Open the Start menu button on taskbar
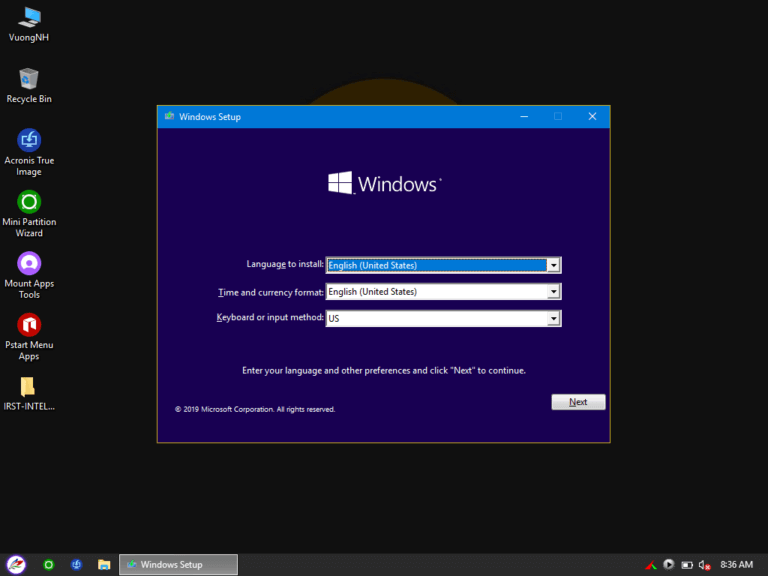This screenshot has height=576, width=768. point(16,565)
